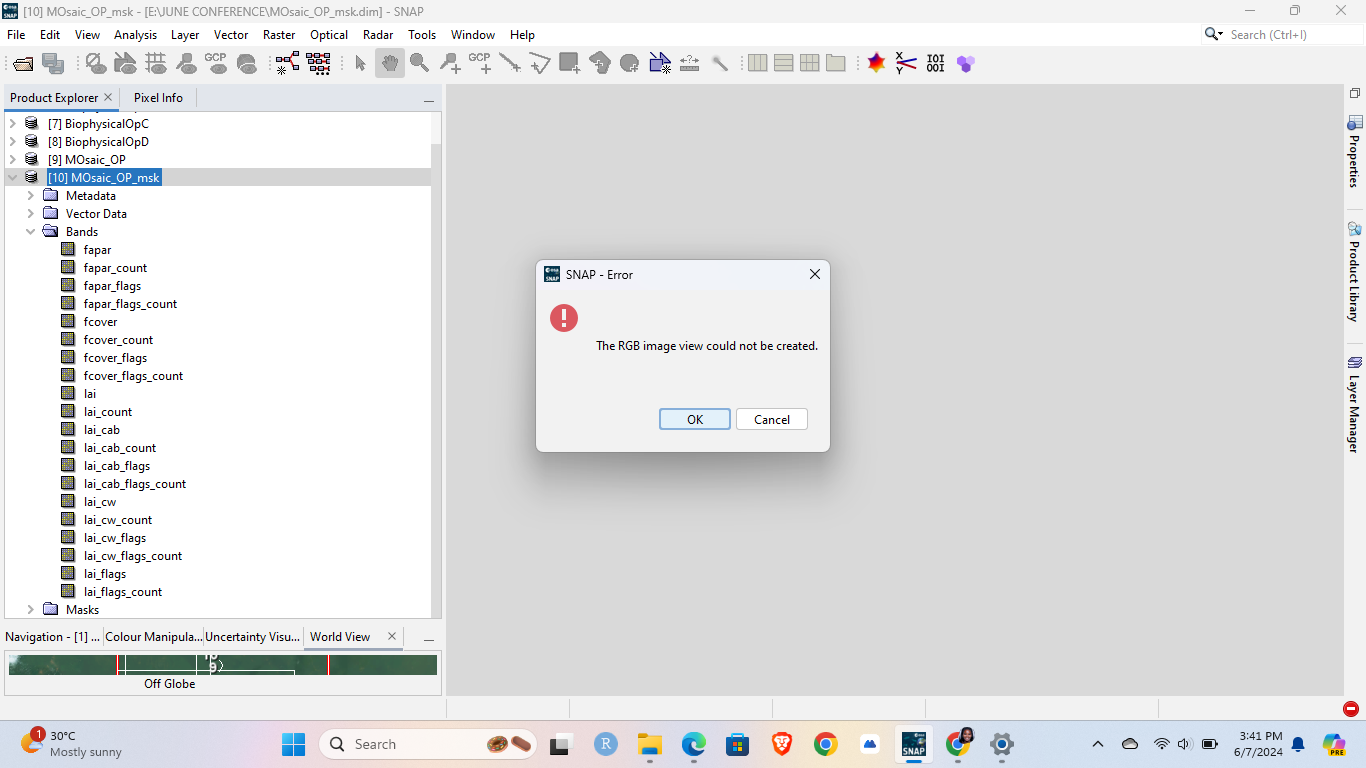Select the Pin placing tool
Viewport: 1366px width, 768px height.
coord(448,62)
